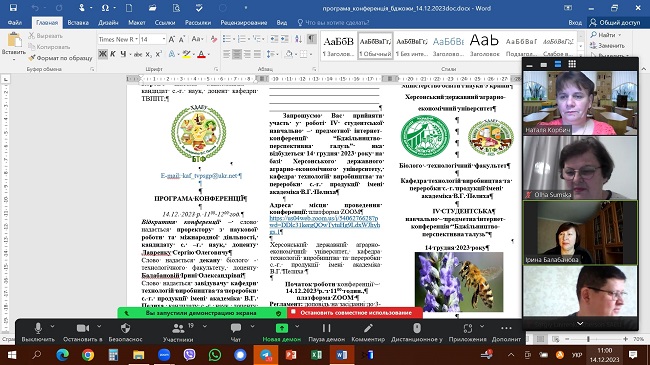Open Zoom Дополнительно more menu
The width and height of the screenshot is (650, 365).
[x=506, y=332]
